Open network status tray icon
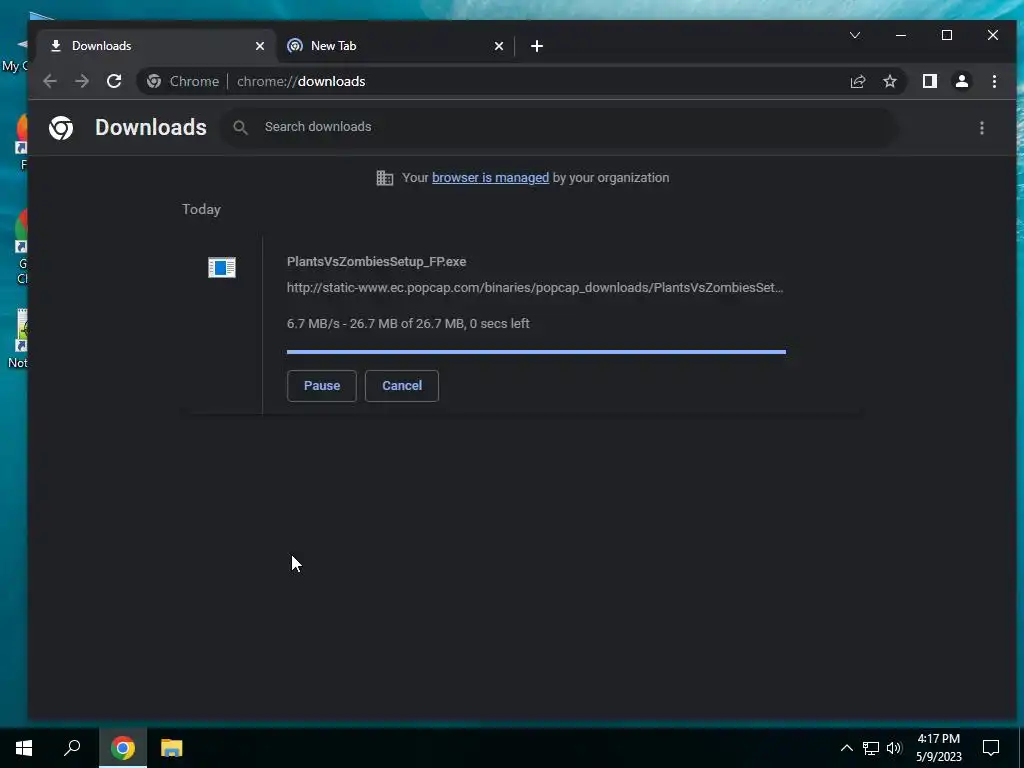The width and height of the screenshot is (1024, 768). click(x=871, y=748)
